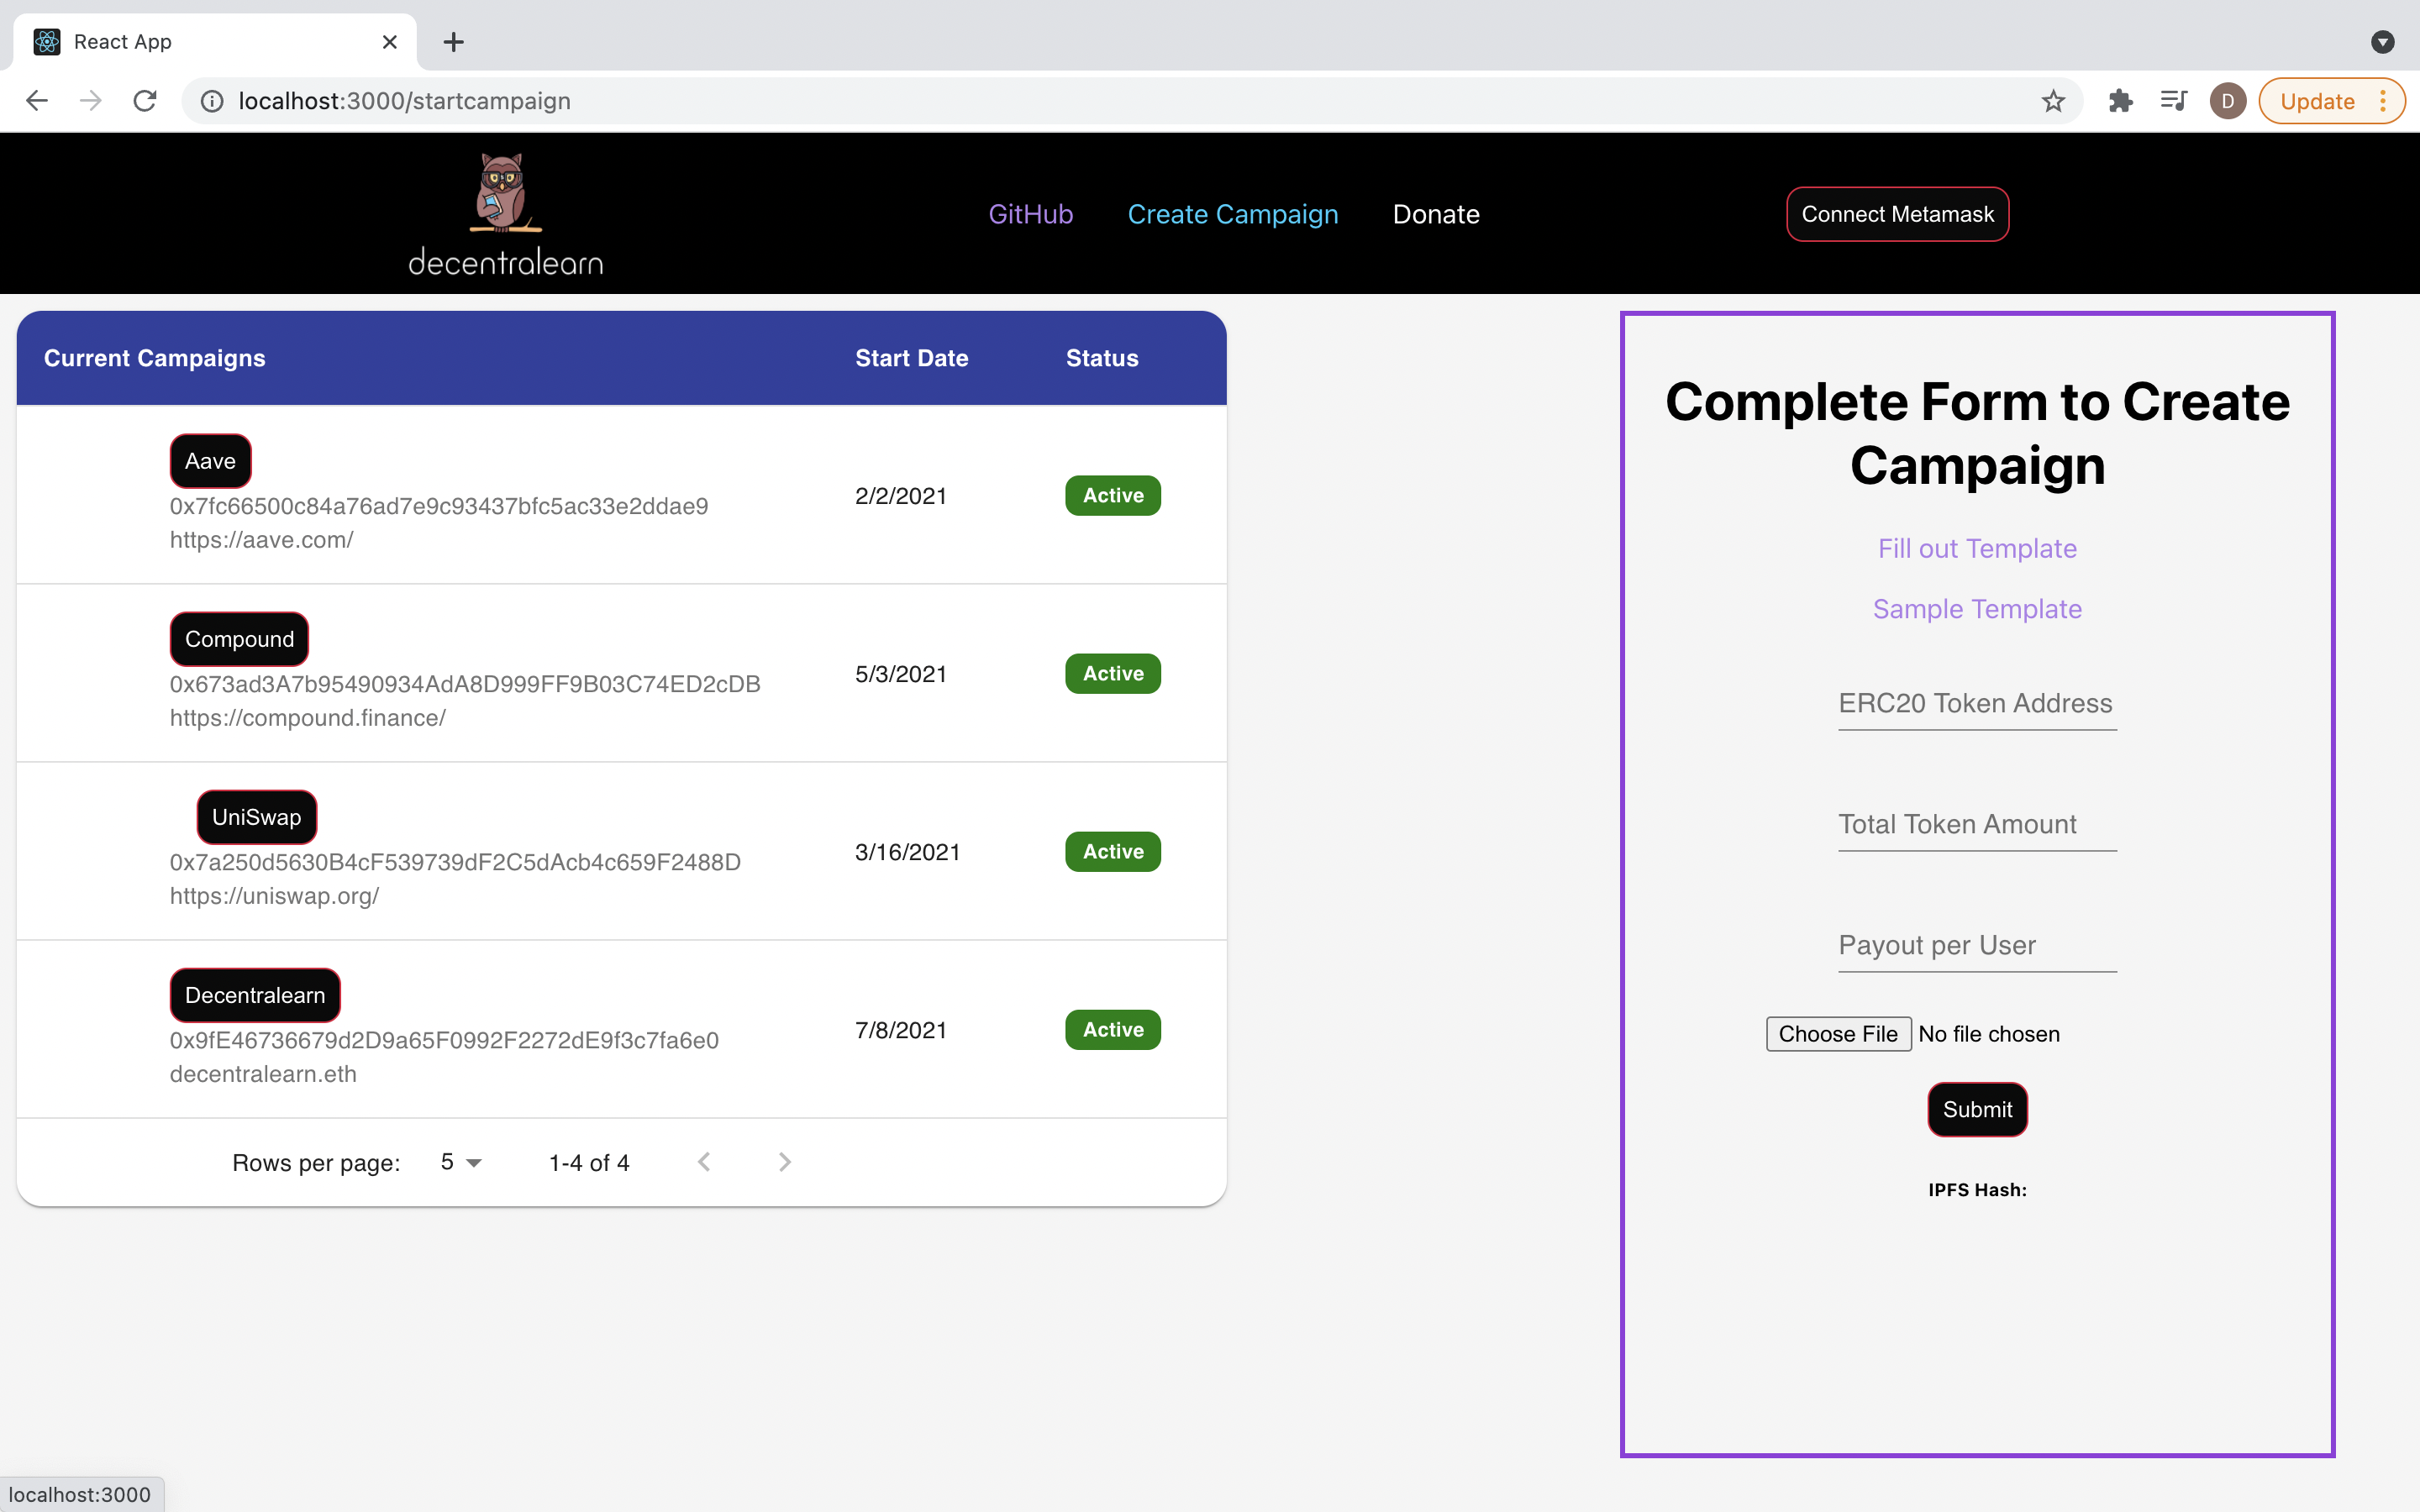Click the decentralearn.eth text
Image resolution: width=2420 pixels, height=1512 pixels.
pos(263,1074)
